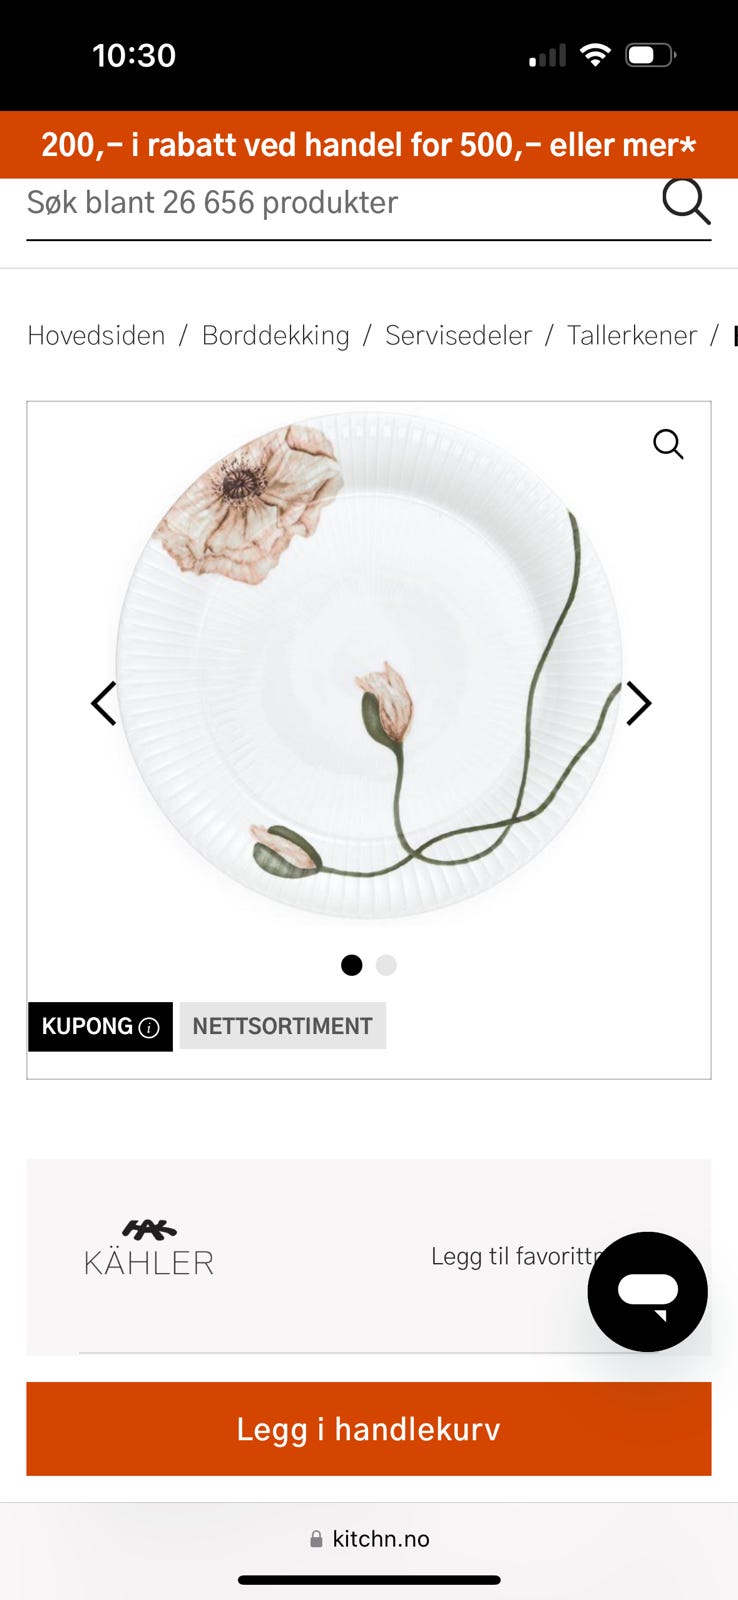Tap the Legg i handlekurv button
738x1600 pixels.
click(x=369, y=1429)
